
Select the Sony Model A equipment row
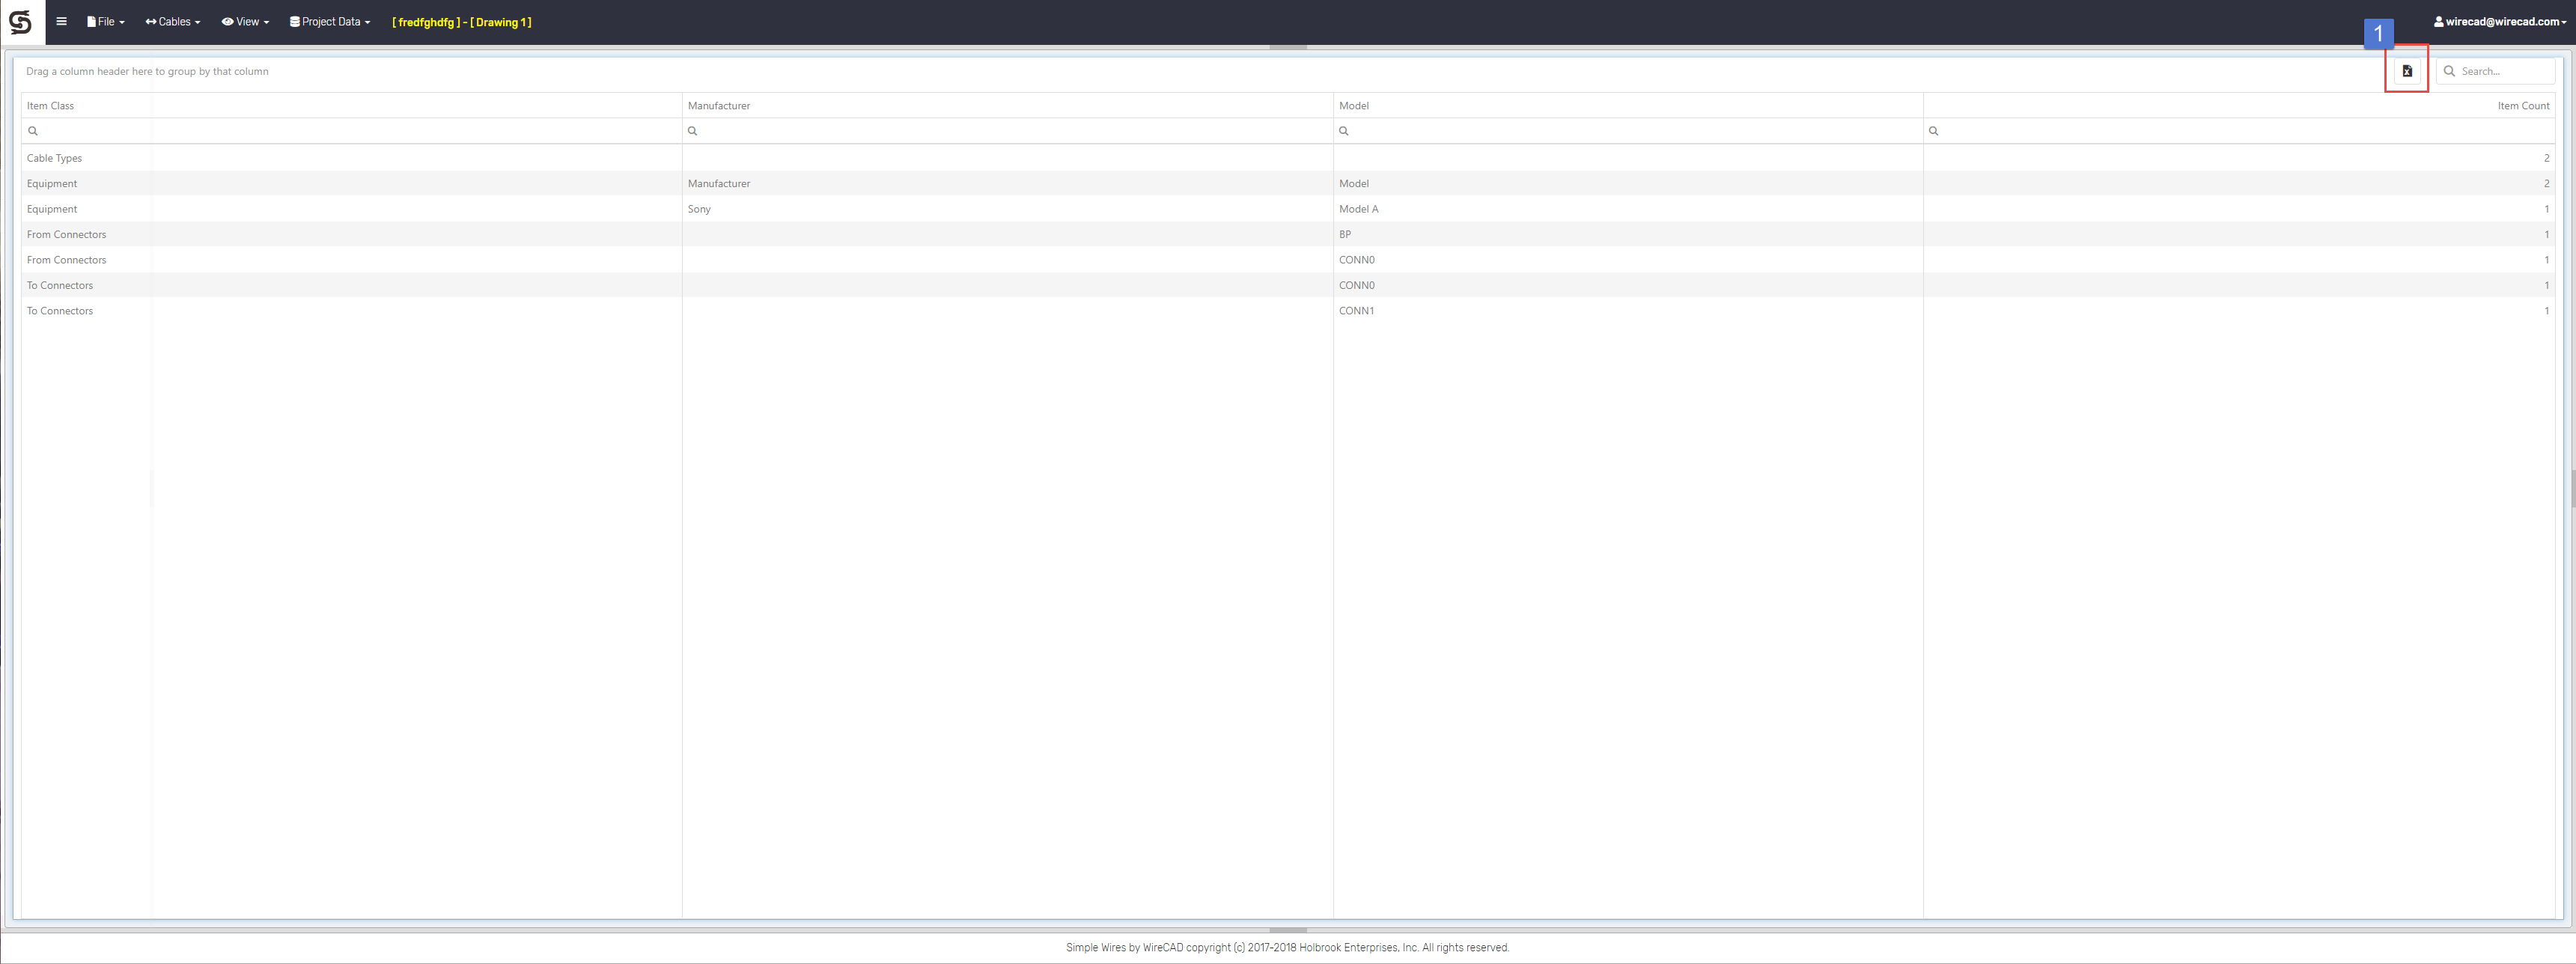699,209
